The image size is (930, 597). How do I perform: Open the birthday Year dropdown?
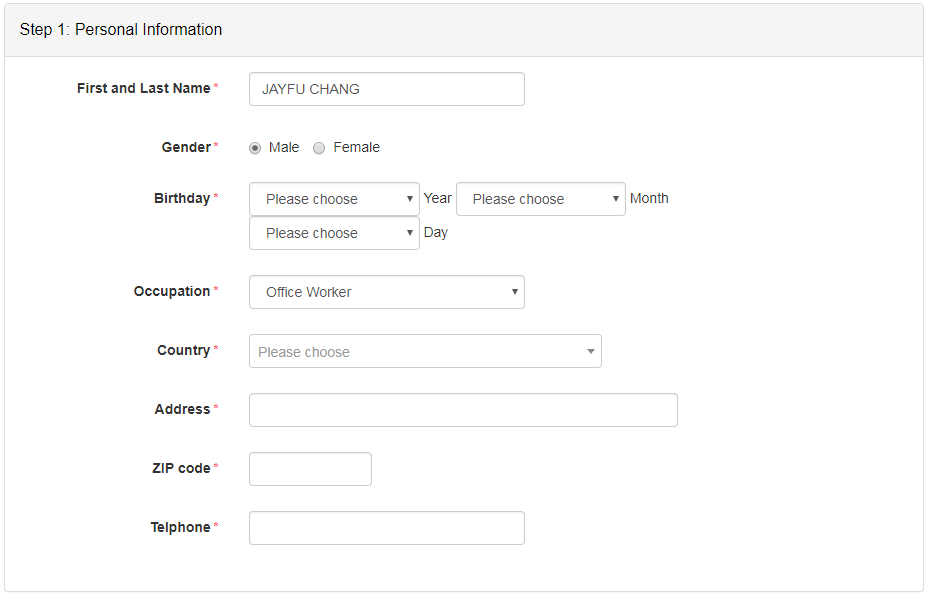click(335, 199)
